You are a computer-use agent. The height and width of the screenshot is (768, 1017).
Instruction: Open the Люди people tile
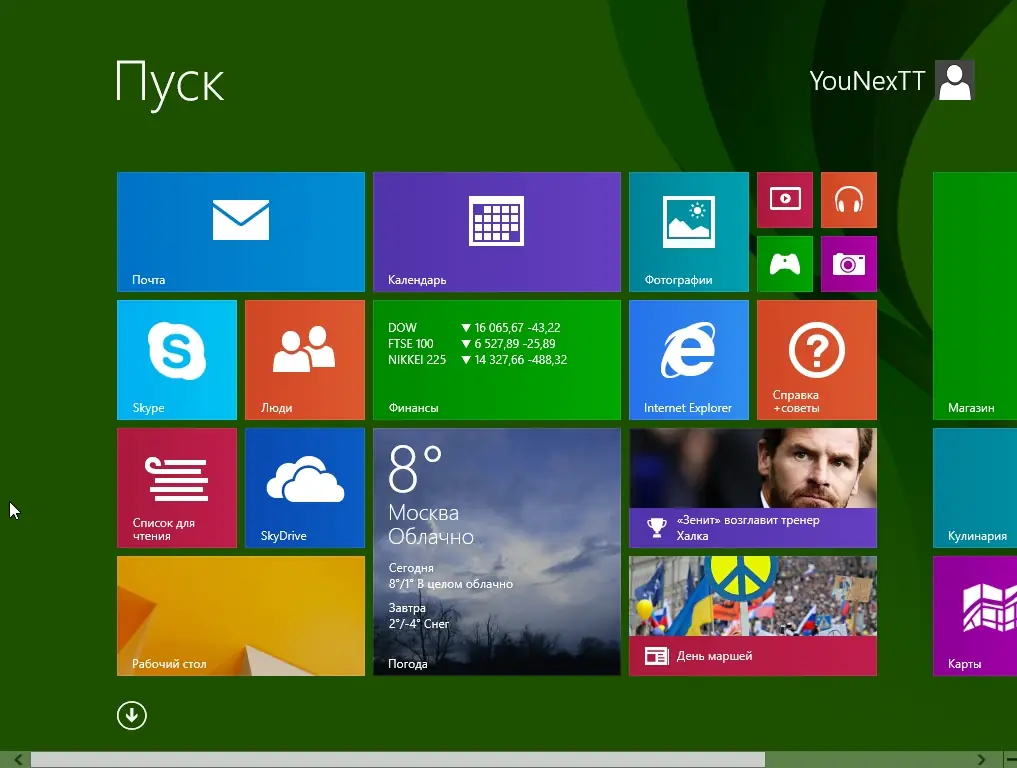pyautogui.click(x=305, y=360)
